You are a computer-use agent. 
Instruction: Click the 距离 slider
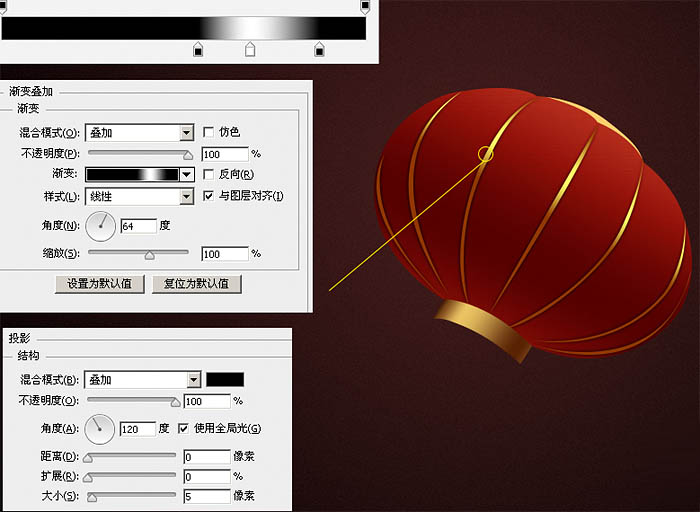tap(131, 457)
